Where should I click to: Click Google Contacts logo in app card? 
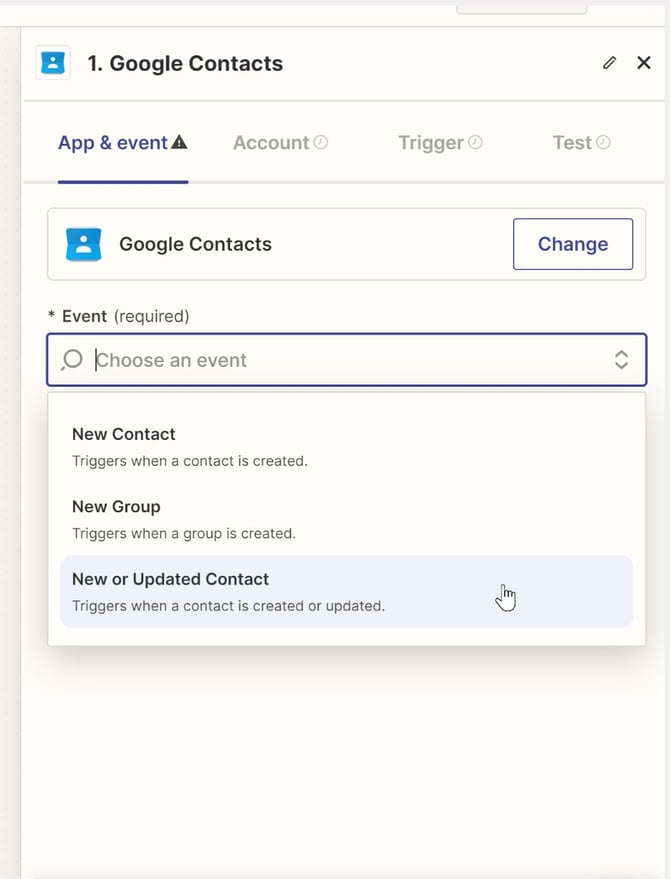pos(84,244)
